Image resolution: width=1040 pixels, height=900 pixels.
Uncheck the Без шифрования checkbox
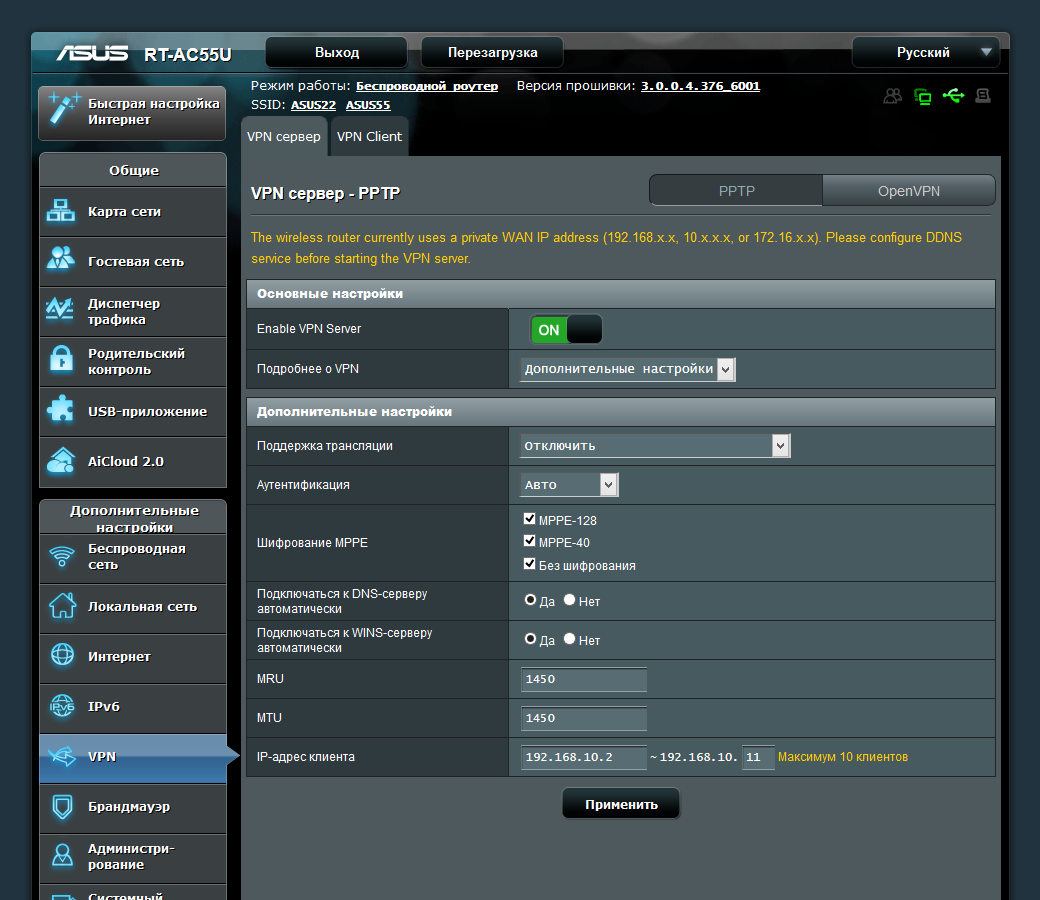click(529, 565)
